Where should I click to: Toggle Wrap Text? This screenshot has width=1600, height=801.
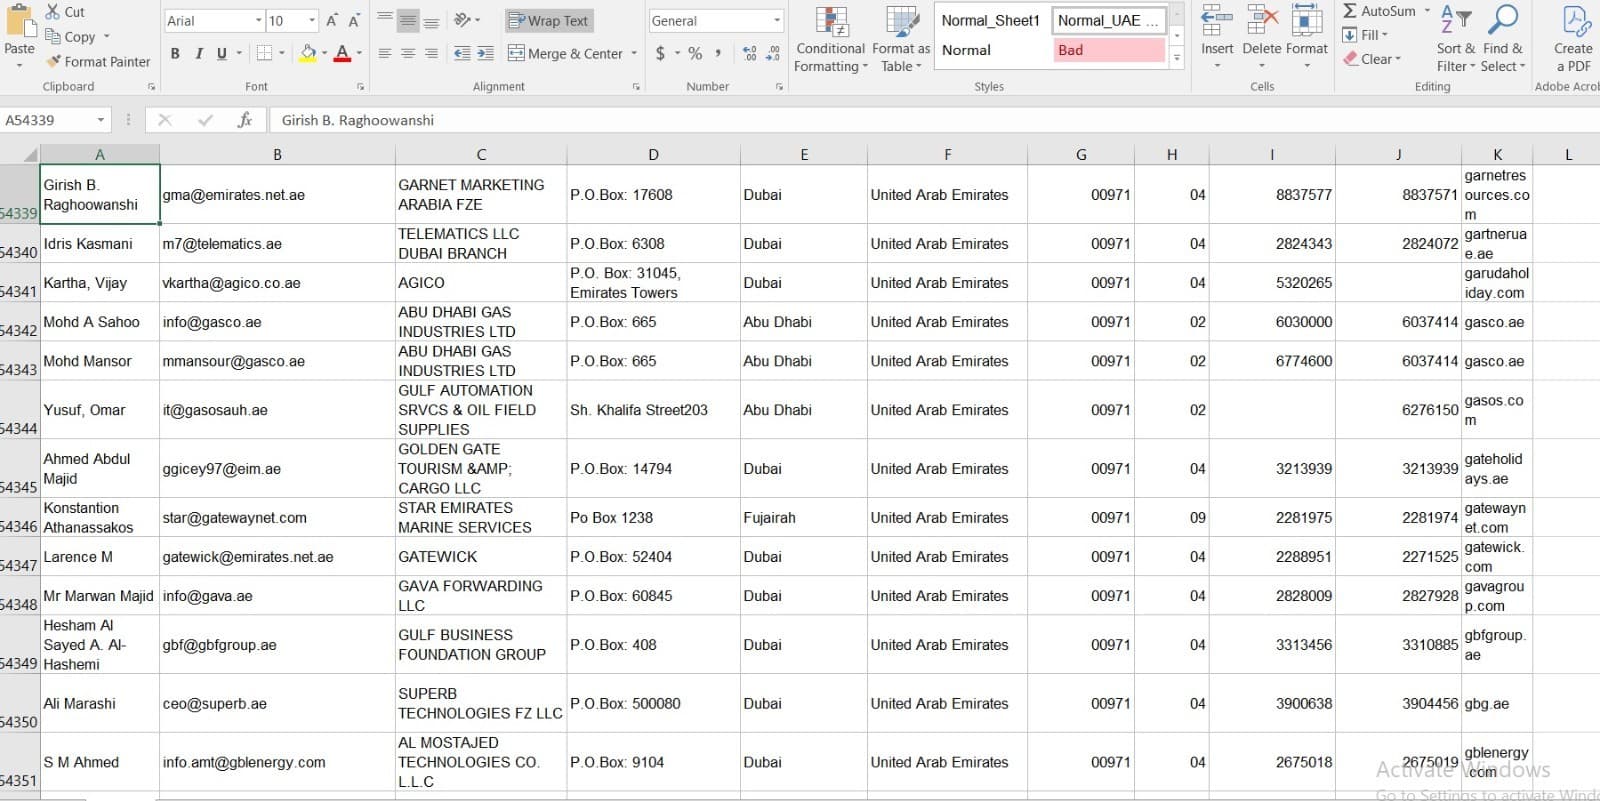point(548,21)
